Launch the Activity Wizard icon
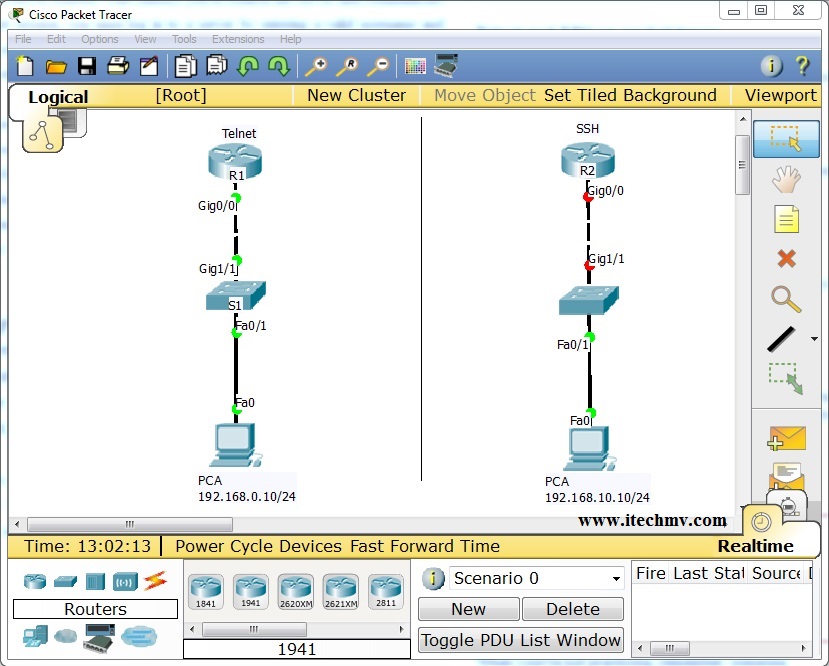 click(x=149, y=66)
